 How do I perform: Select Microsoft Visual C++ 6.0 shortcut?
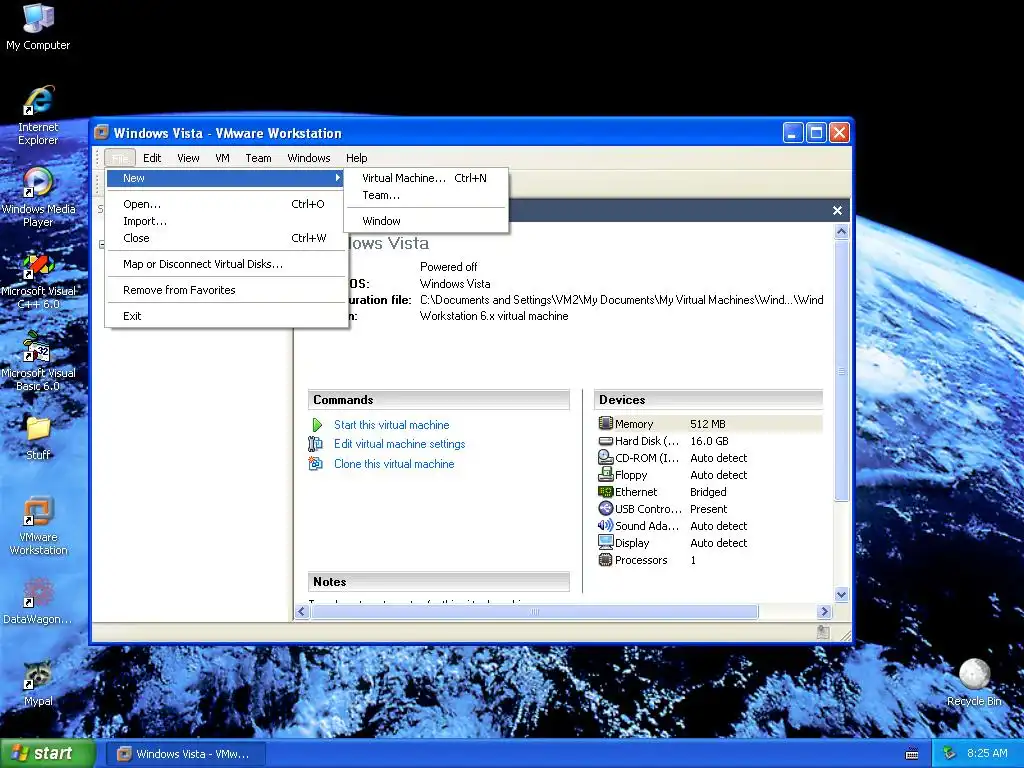38,280
